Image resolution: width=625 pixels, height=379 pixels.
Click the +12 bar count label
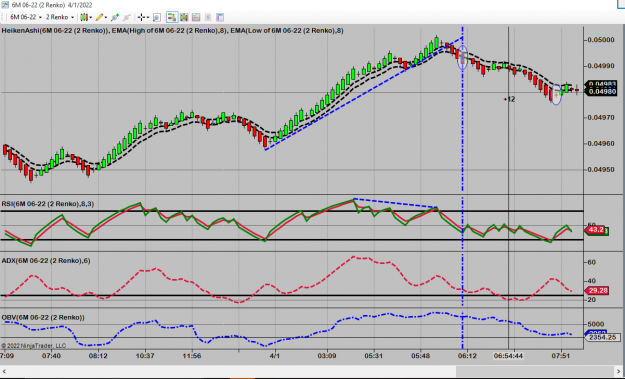pyautogui.click(x=509, y=99)
